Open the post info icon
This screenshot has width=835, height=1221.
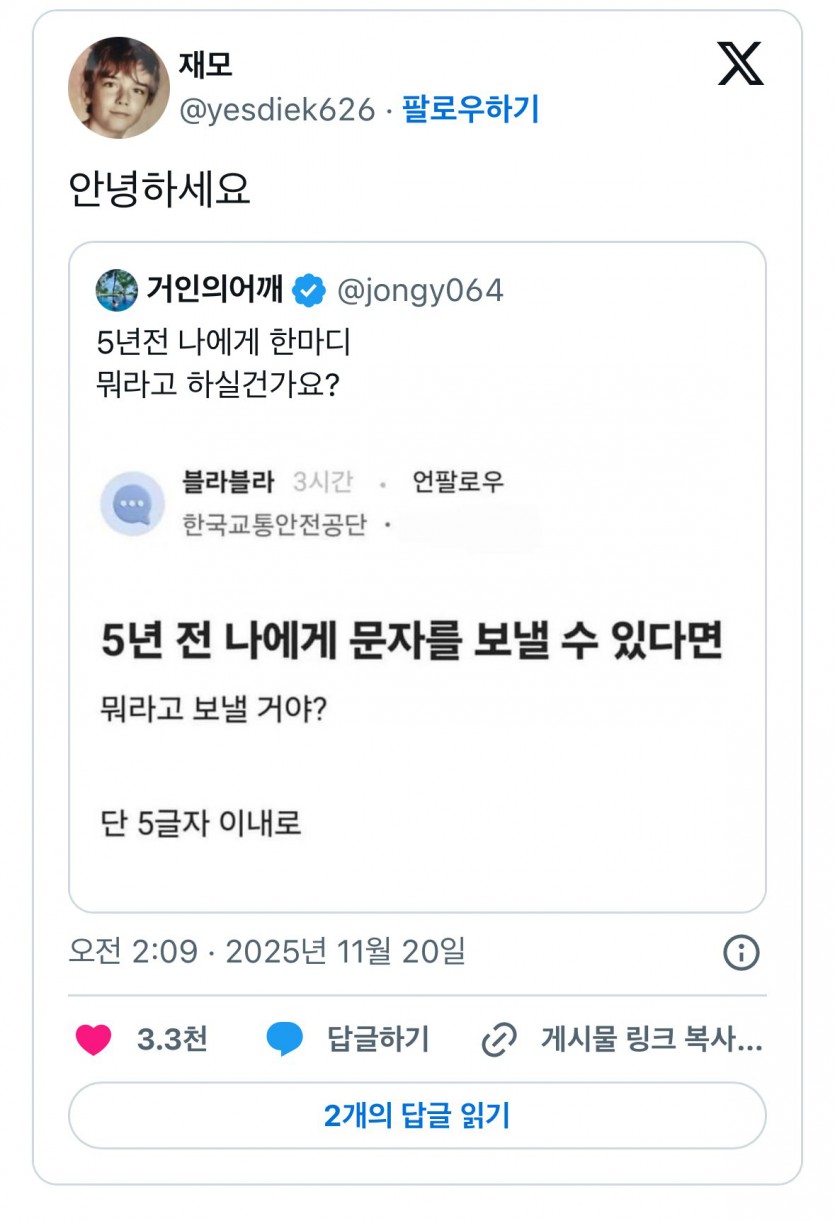pos(741,951)
